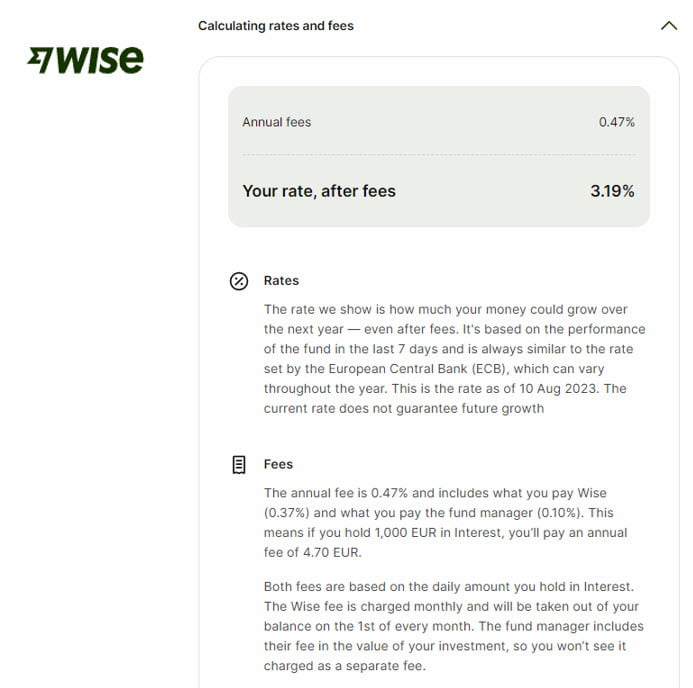Click the percent Rates icon
The image size is (693, 688).
pyautogui.click(x=239, y=281)
